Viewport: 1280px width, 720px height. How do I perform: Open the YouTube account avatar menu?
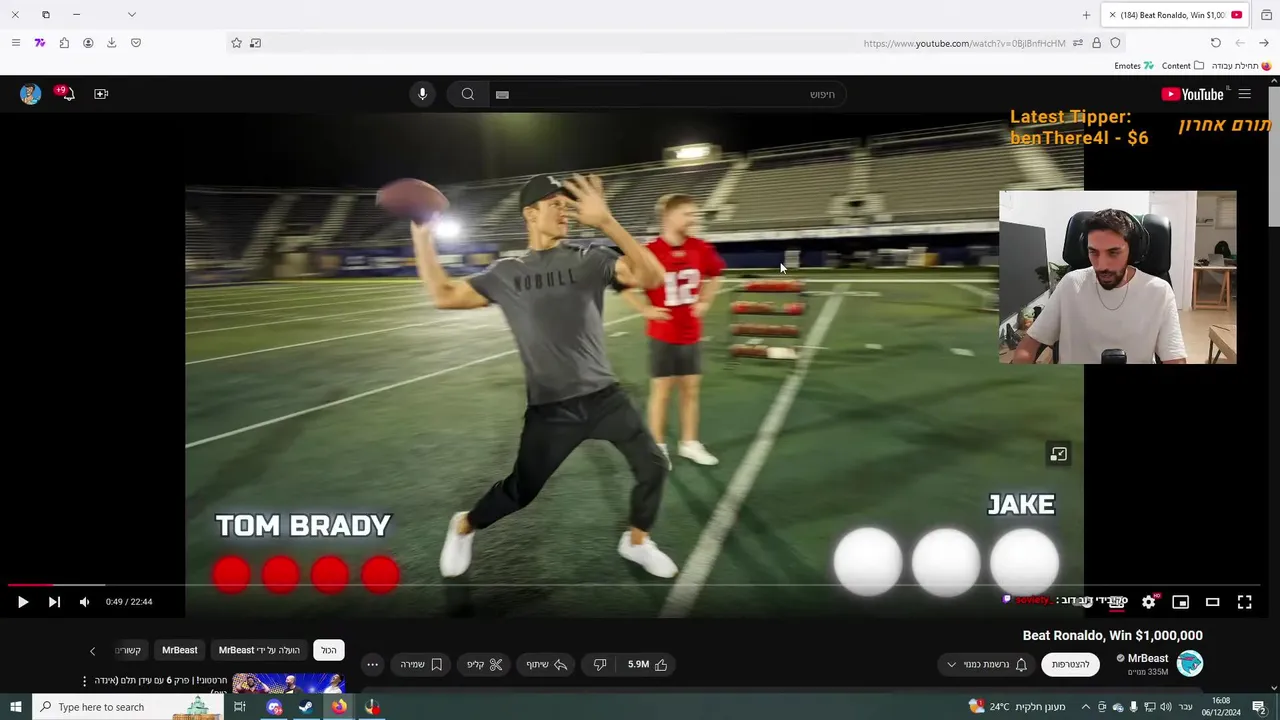coord(31,94)
